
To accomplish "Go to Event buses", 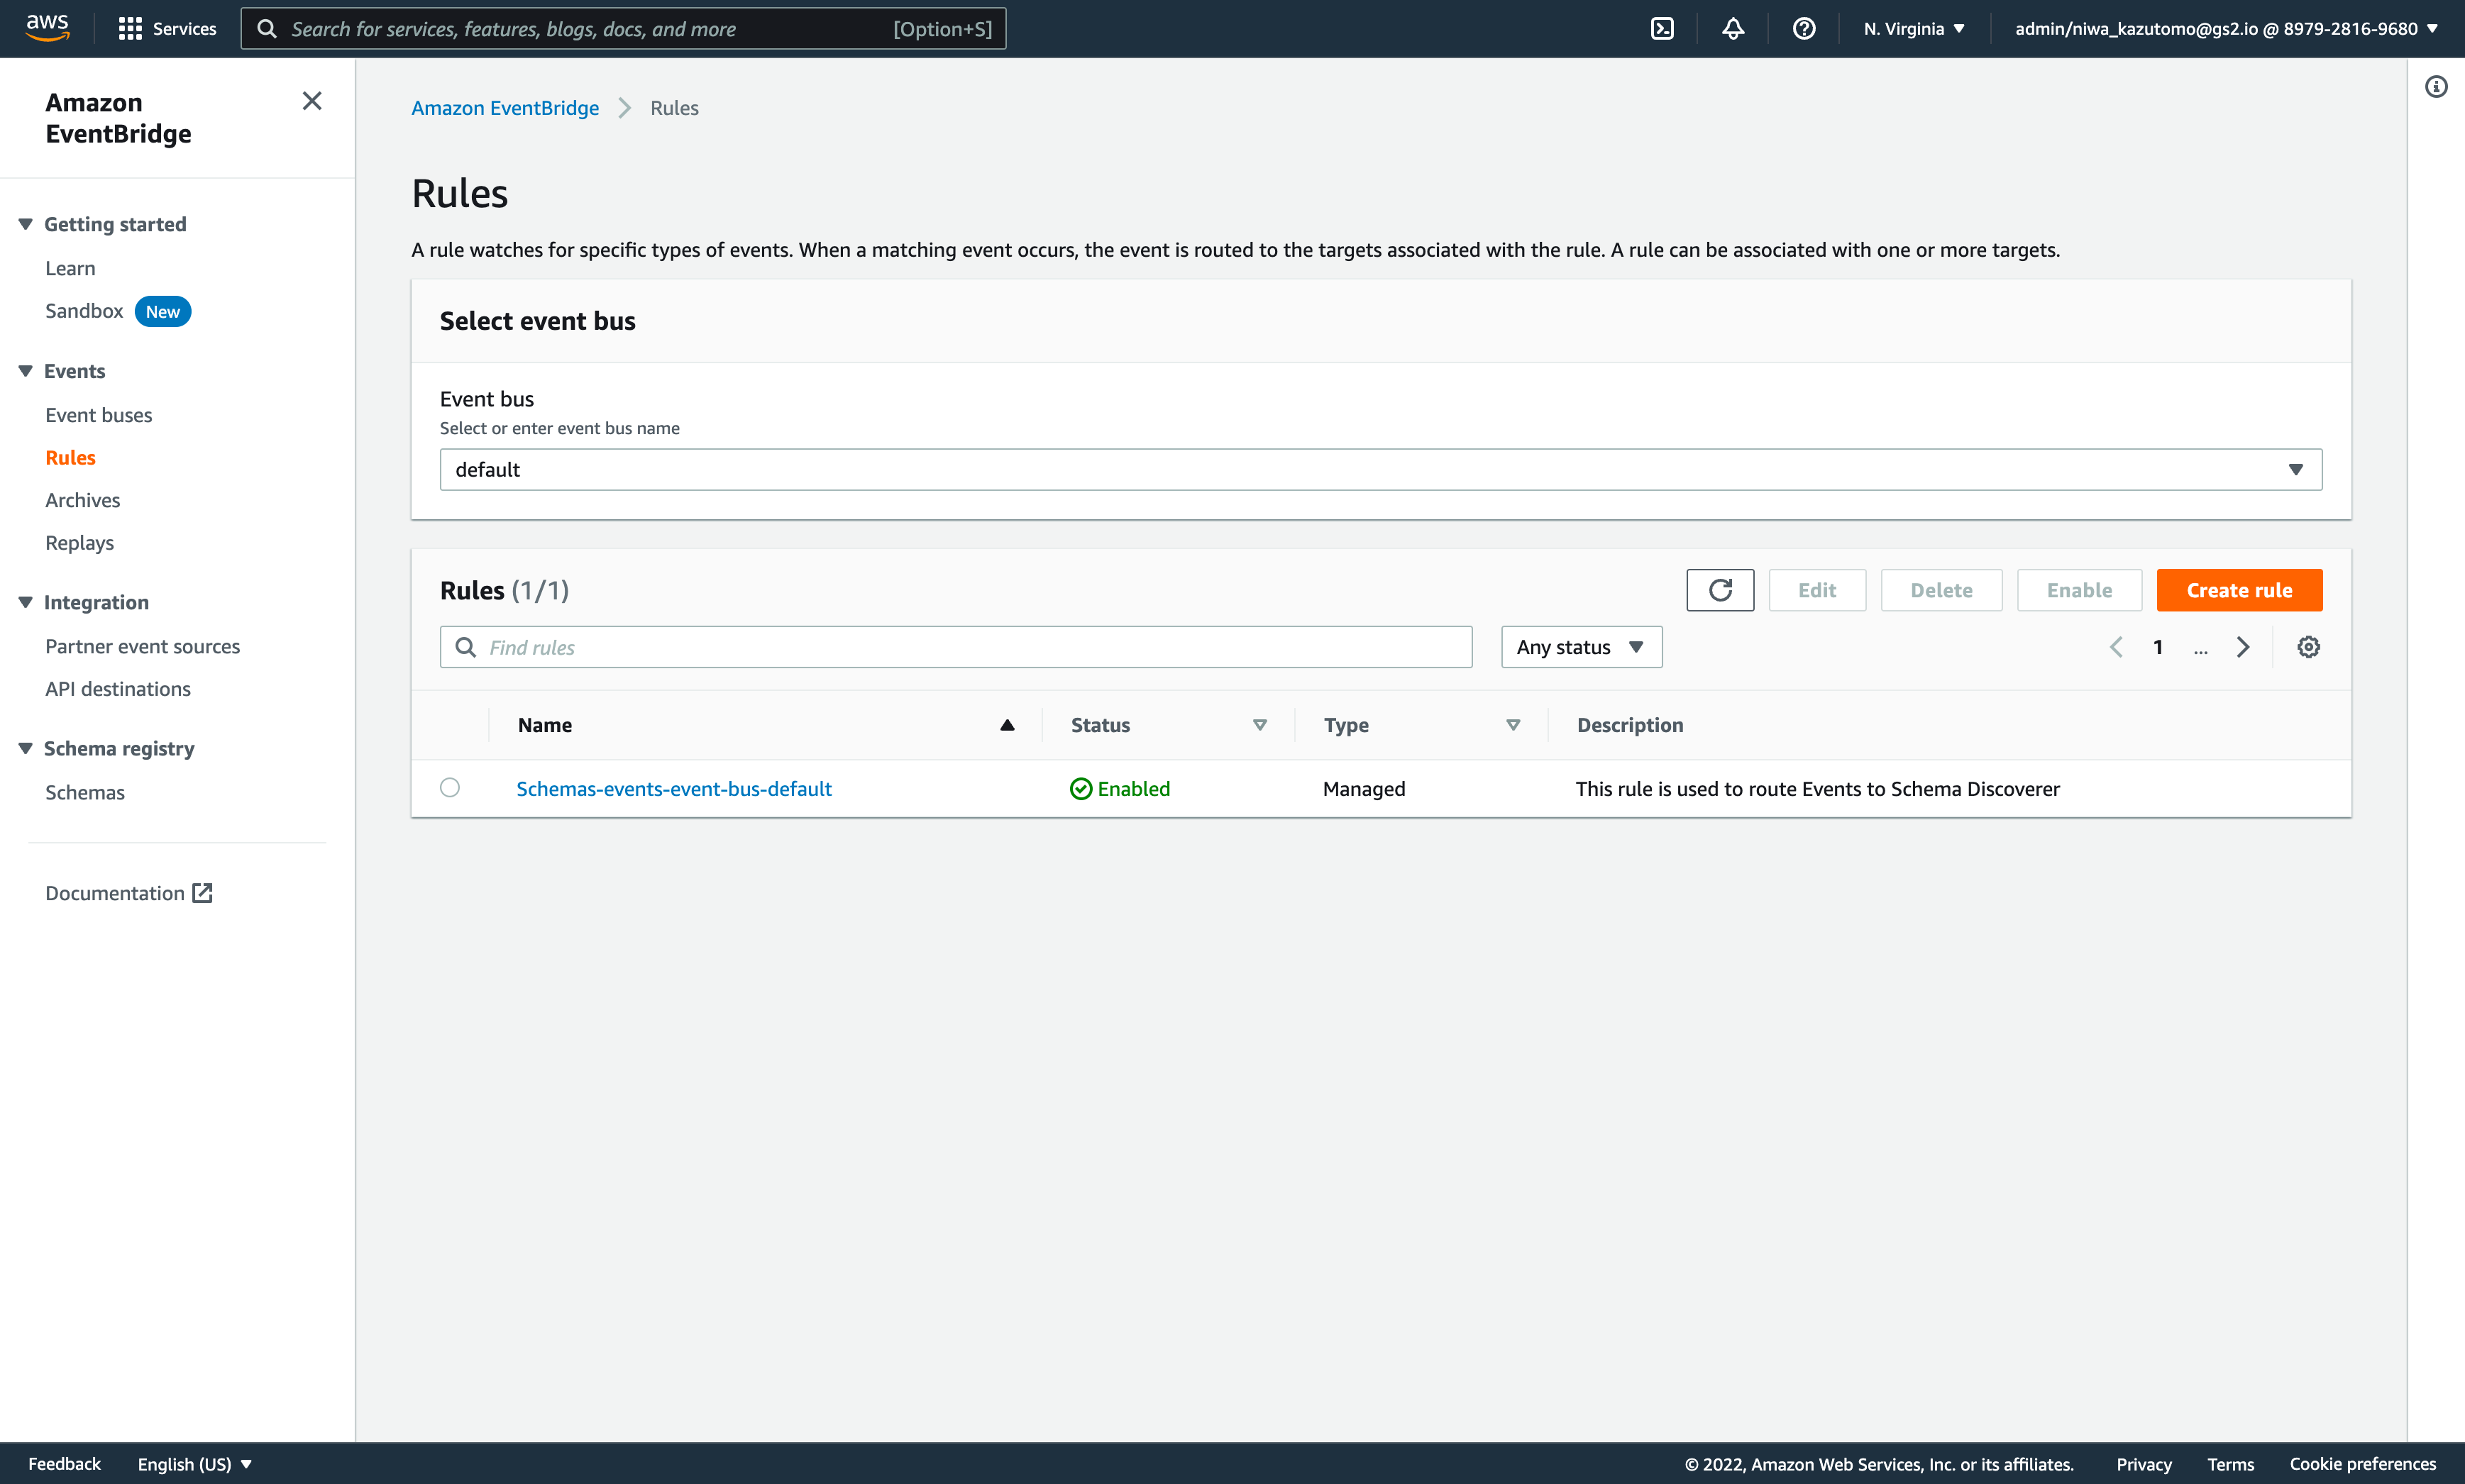I will [99, 415].
